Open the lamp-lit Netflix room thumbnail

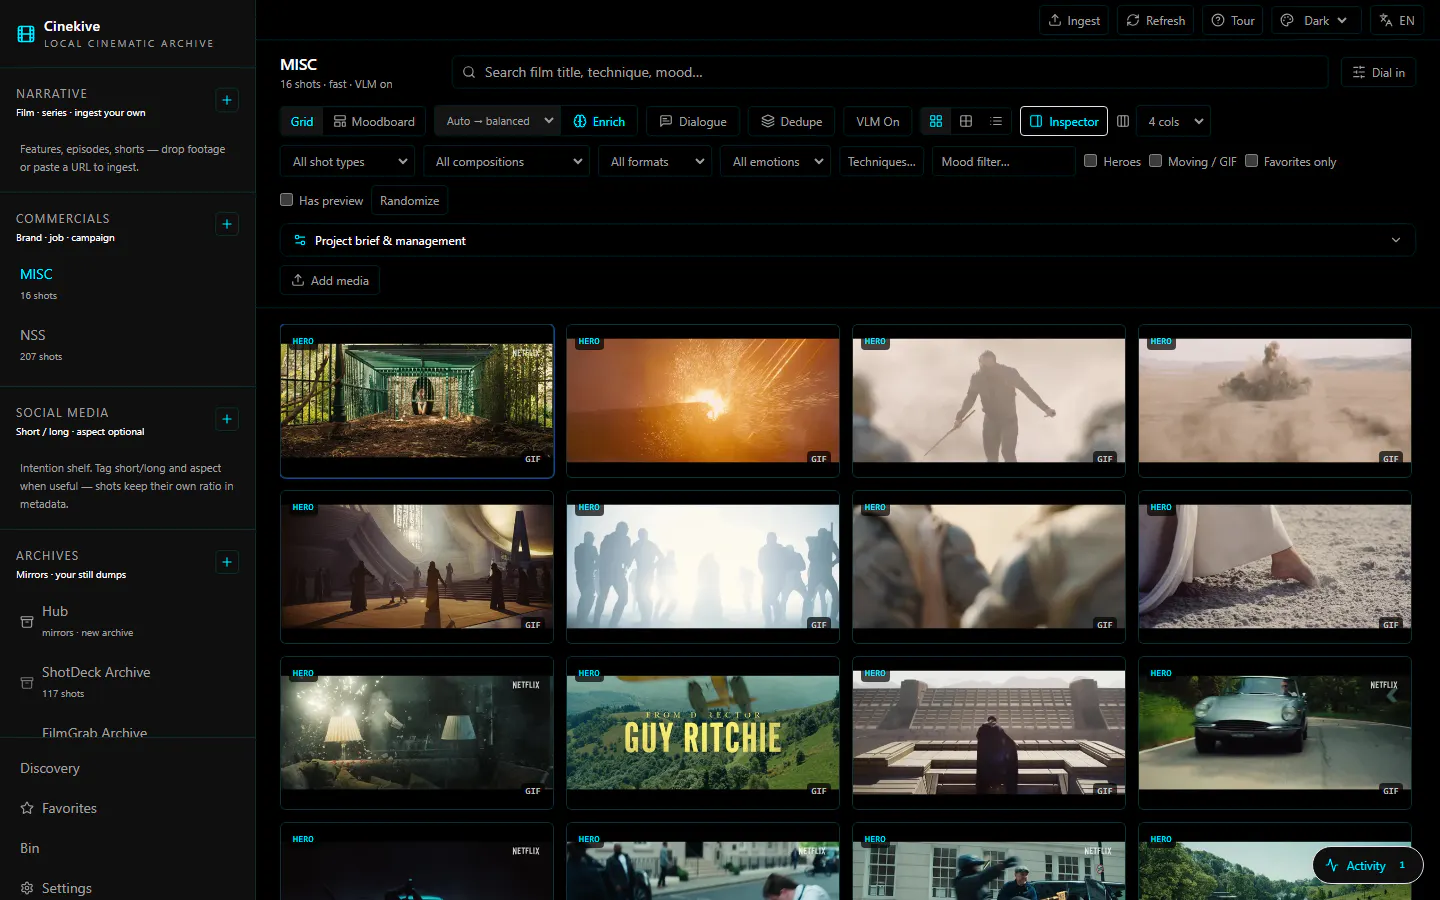click(x=417, y=733)
